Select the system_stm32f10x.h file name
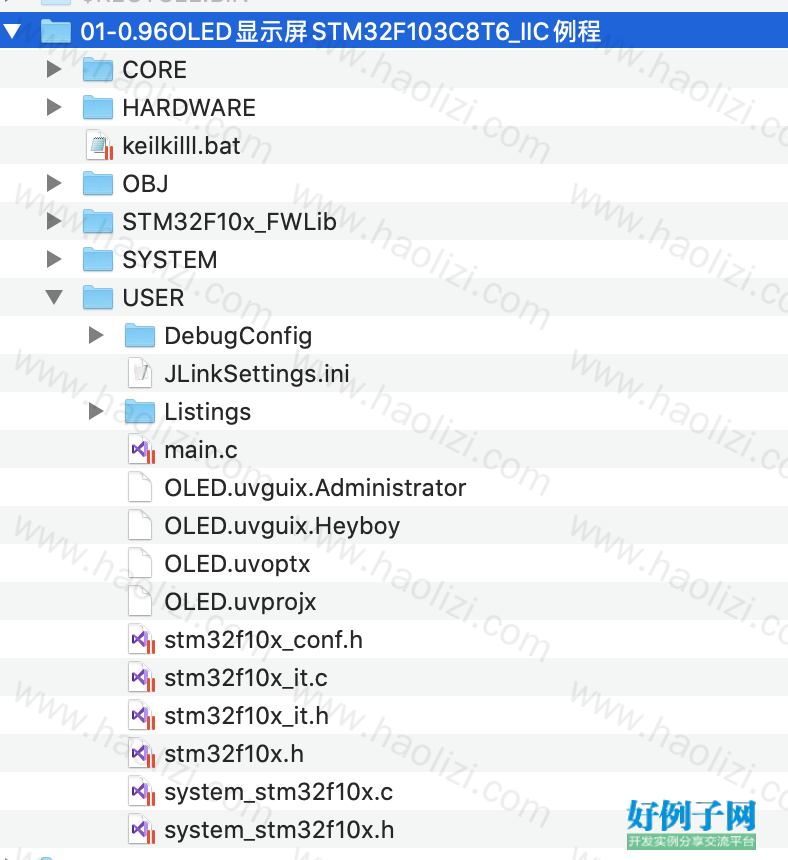The image size is (788, 860). coord(280,830)
